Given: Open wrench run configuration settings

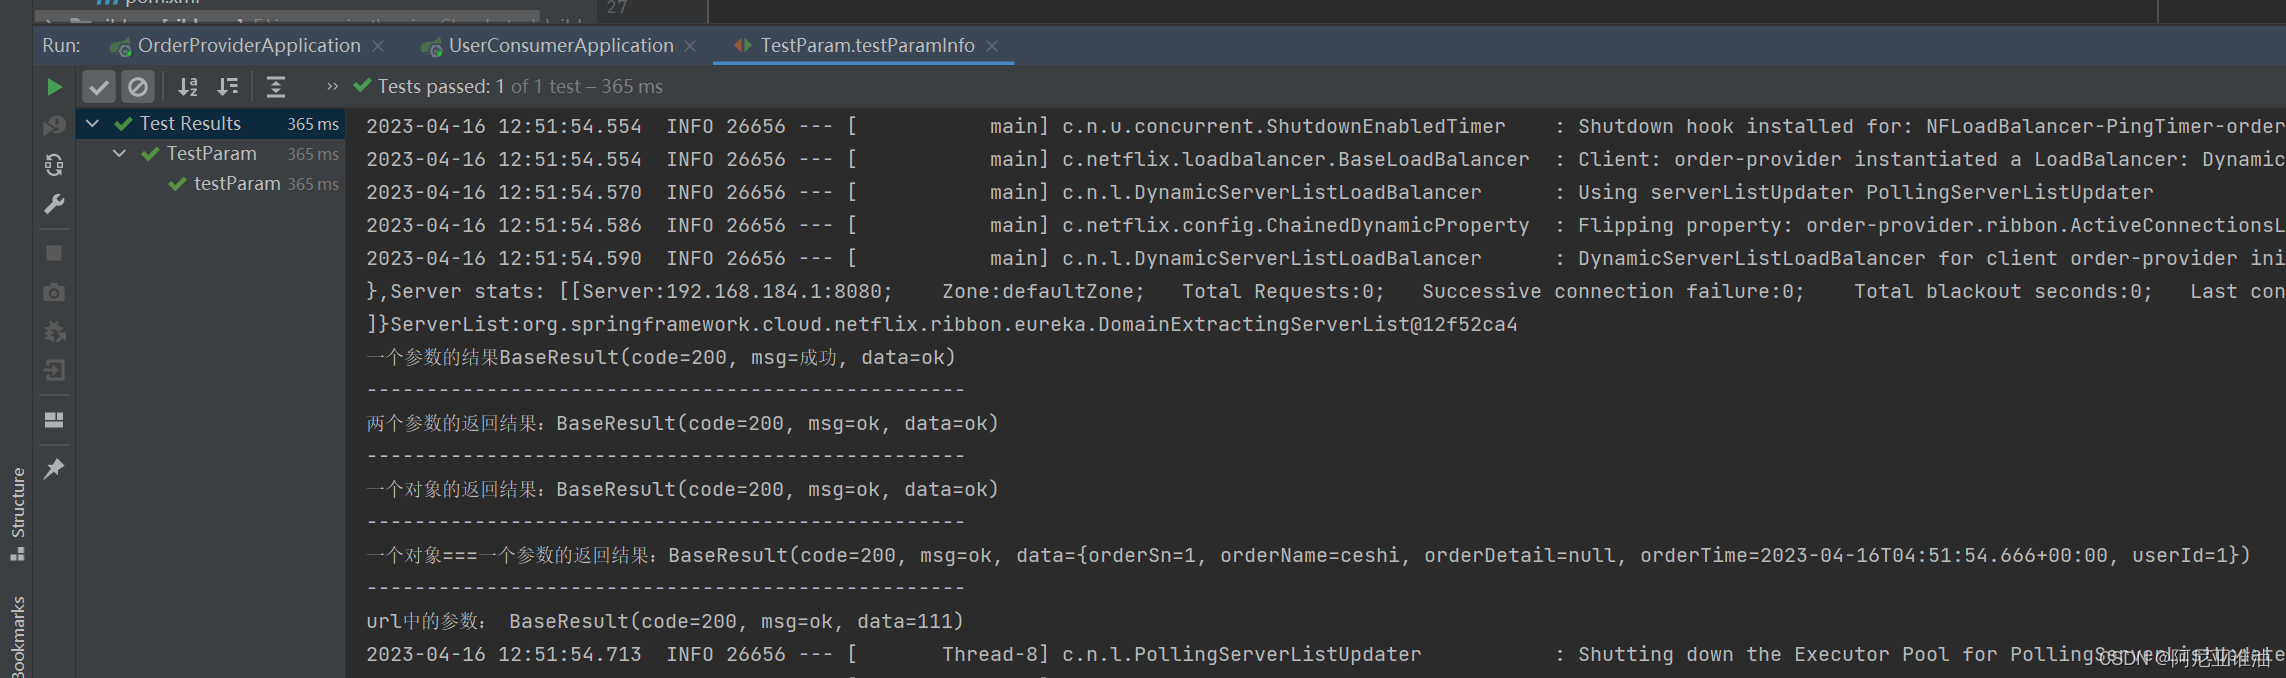Looking at the screenshot, I should click(54, 204).
